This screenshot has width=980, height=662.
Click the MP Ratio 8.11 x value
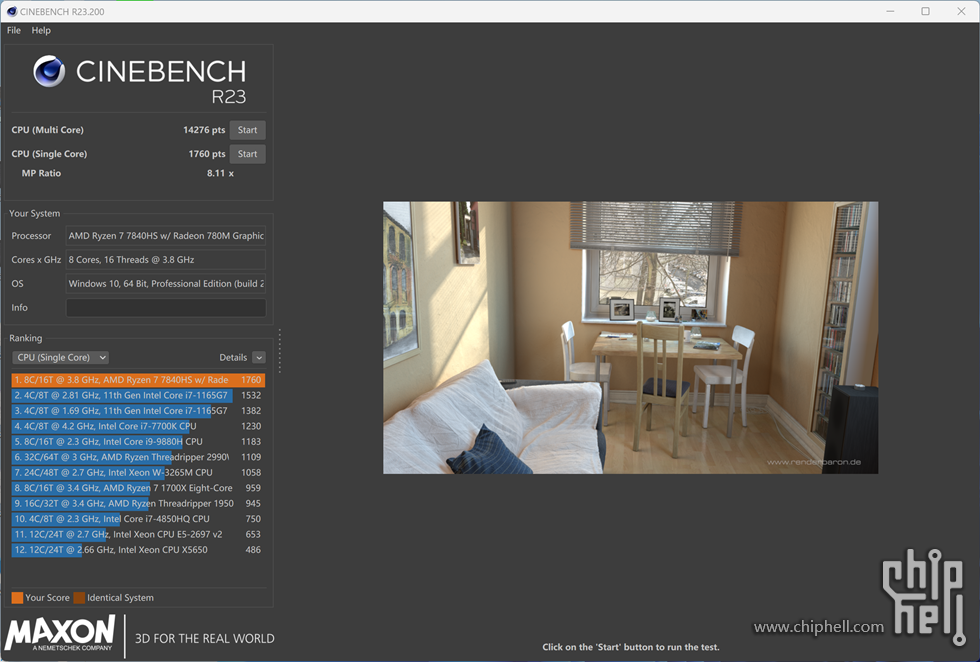click(x=220, y=173)
